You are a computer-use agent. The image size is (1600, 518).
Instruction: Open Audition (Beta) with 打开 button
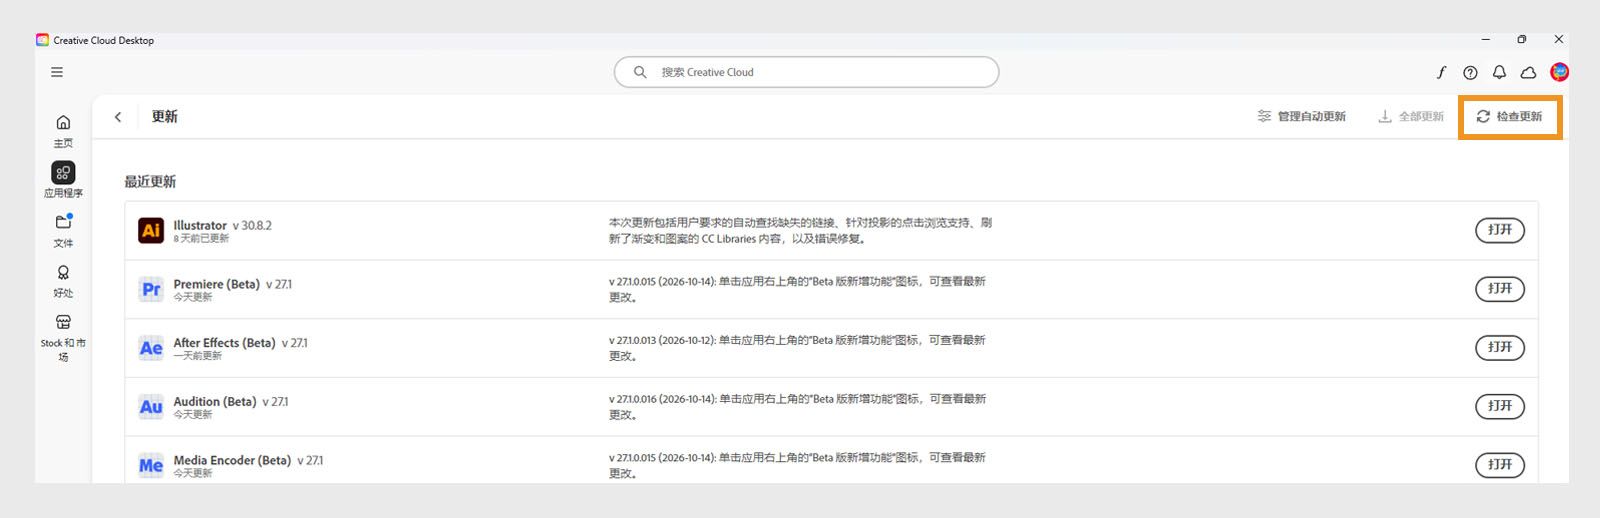pos(1500,406)
